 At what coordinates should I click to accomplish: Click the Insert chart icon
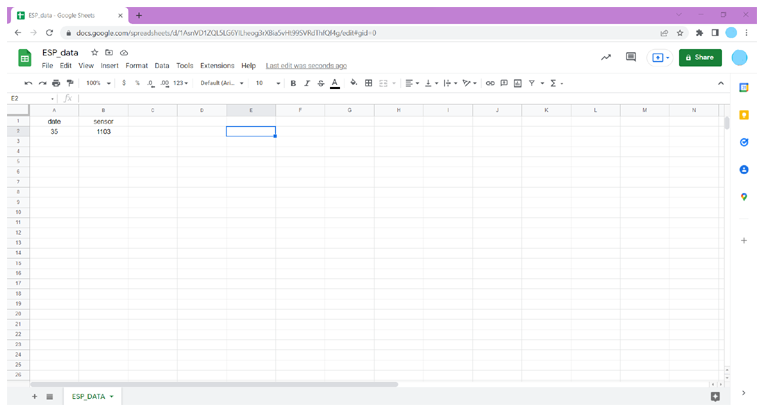517,83
